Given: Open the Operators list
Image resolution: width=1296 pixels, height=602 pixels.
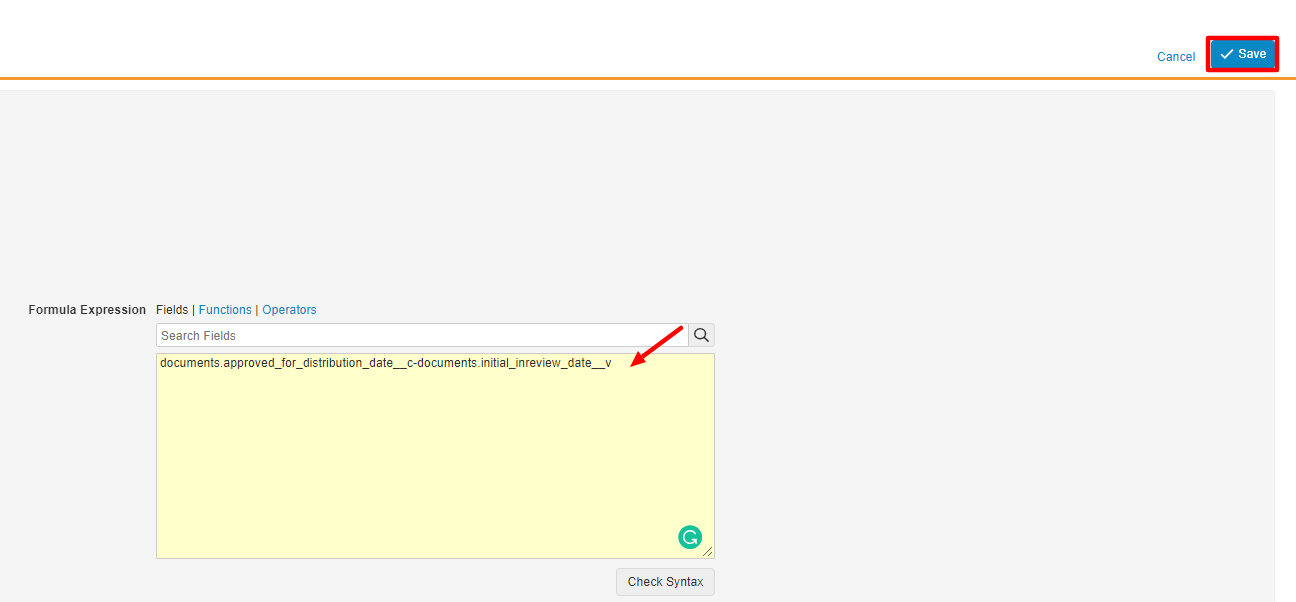Looking at the screenshot, I should pyautogui.click(x=289, y=310).
